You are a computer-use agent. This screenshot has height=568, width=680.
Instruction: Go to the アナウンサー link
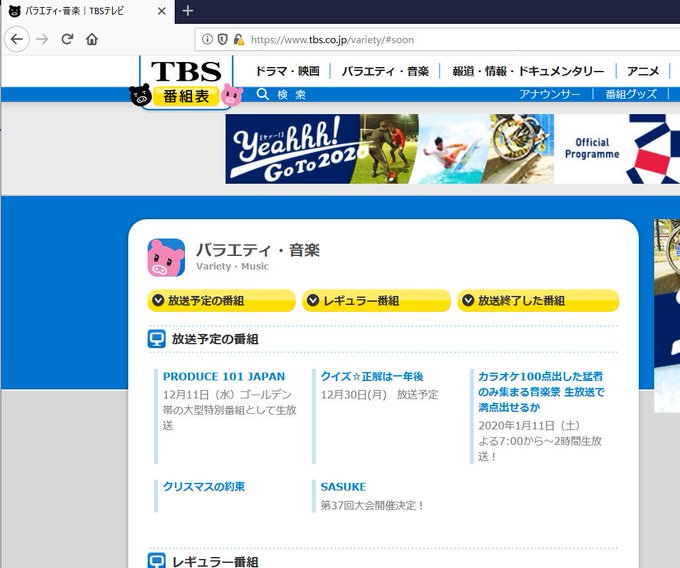[x=550, y=94]
